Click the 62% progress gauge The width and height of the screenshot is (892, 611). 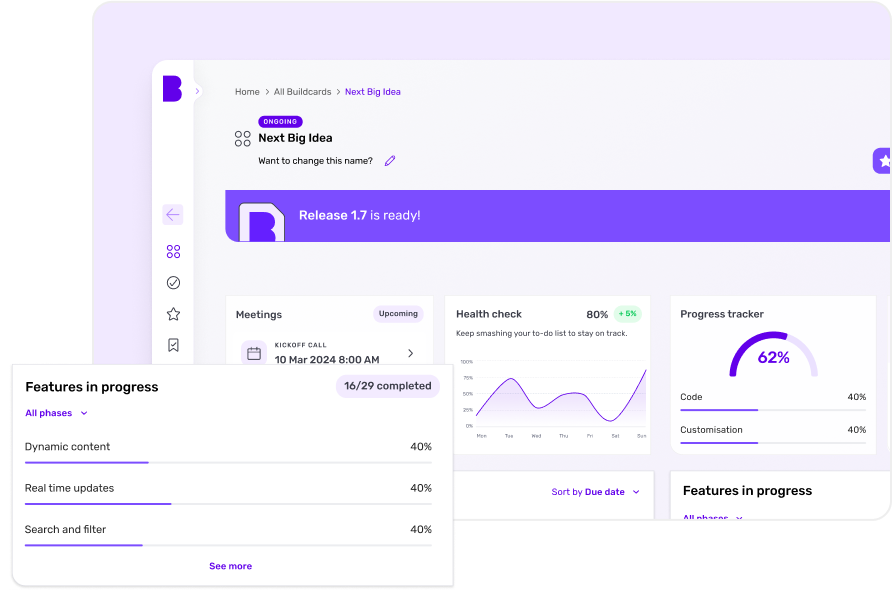[x=774, y=354]
